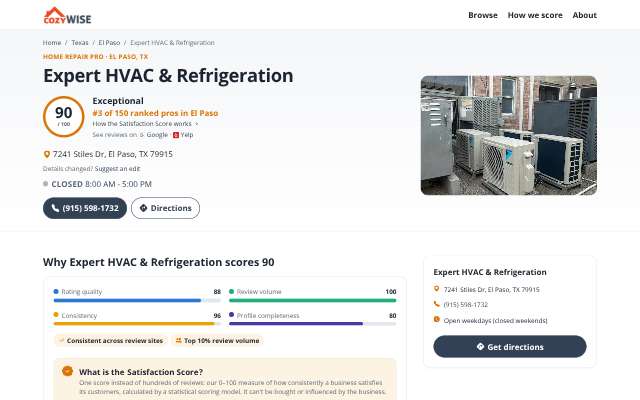This screenshot has width=640, height=400.
Task: Click the Texas breadcrumb
Action: [x=80, y=42]
